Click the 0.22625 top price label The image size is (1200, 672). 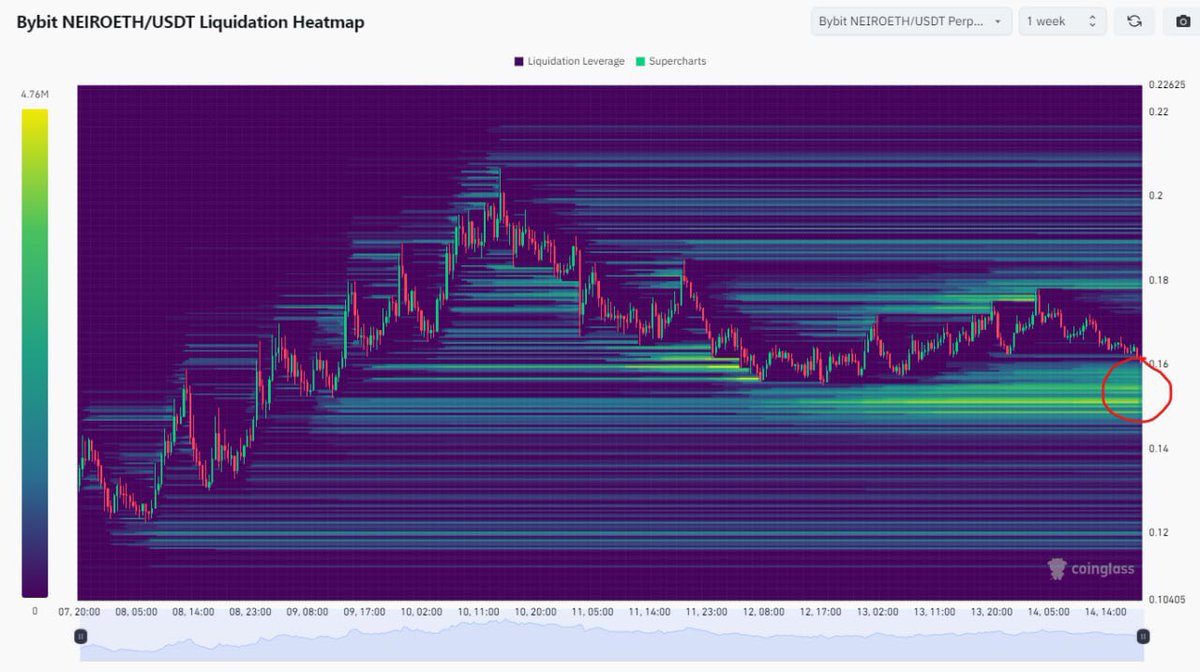[x=1167, y=85]
